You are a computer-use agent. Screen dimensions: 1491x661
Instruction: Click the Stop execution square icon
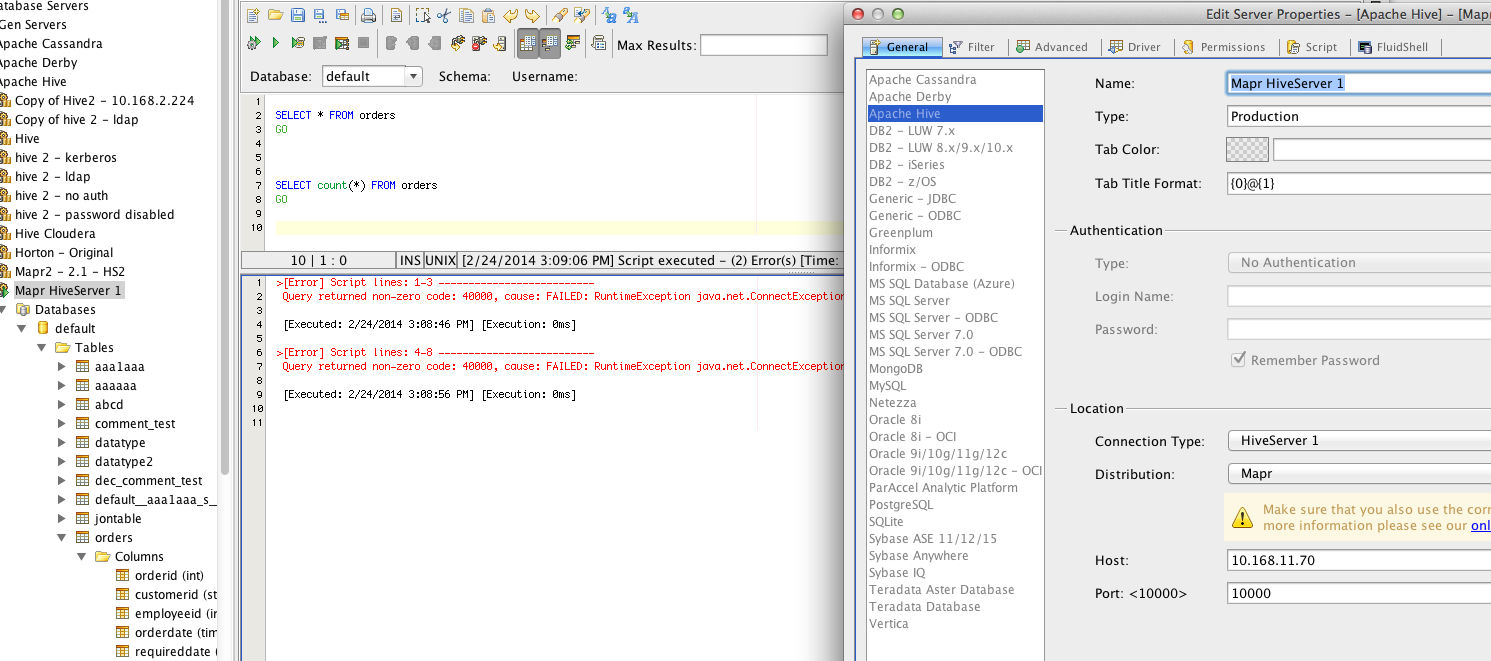point(364,43)
